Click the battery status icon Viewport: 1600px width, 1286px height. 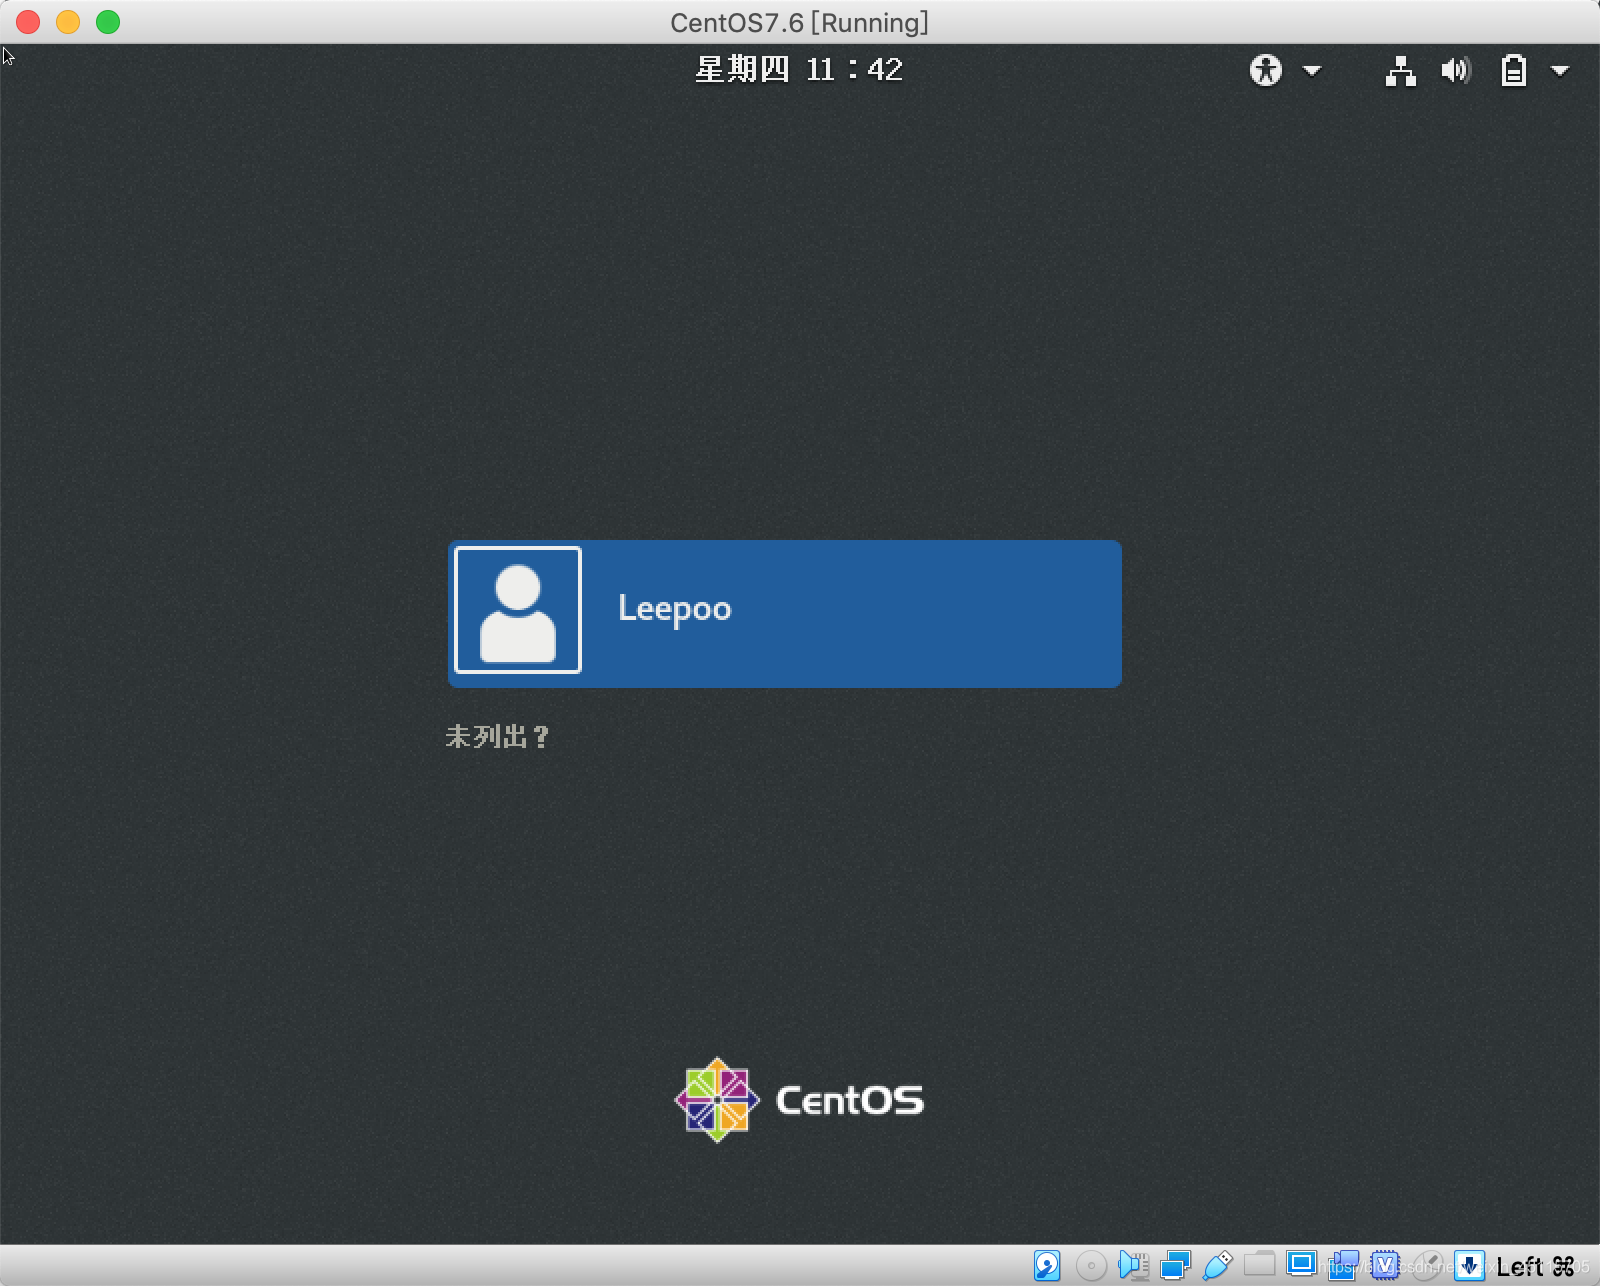1513,70
